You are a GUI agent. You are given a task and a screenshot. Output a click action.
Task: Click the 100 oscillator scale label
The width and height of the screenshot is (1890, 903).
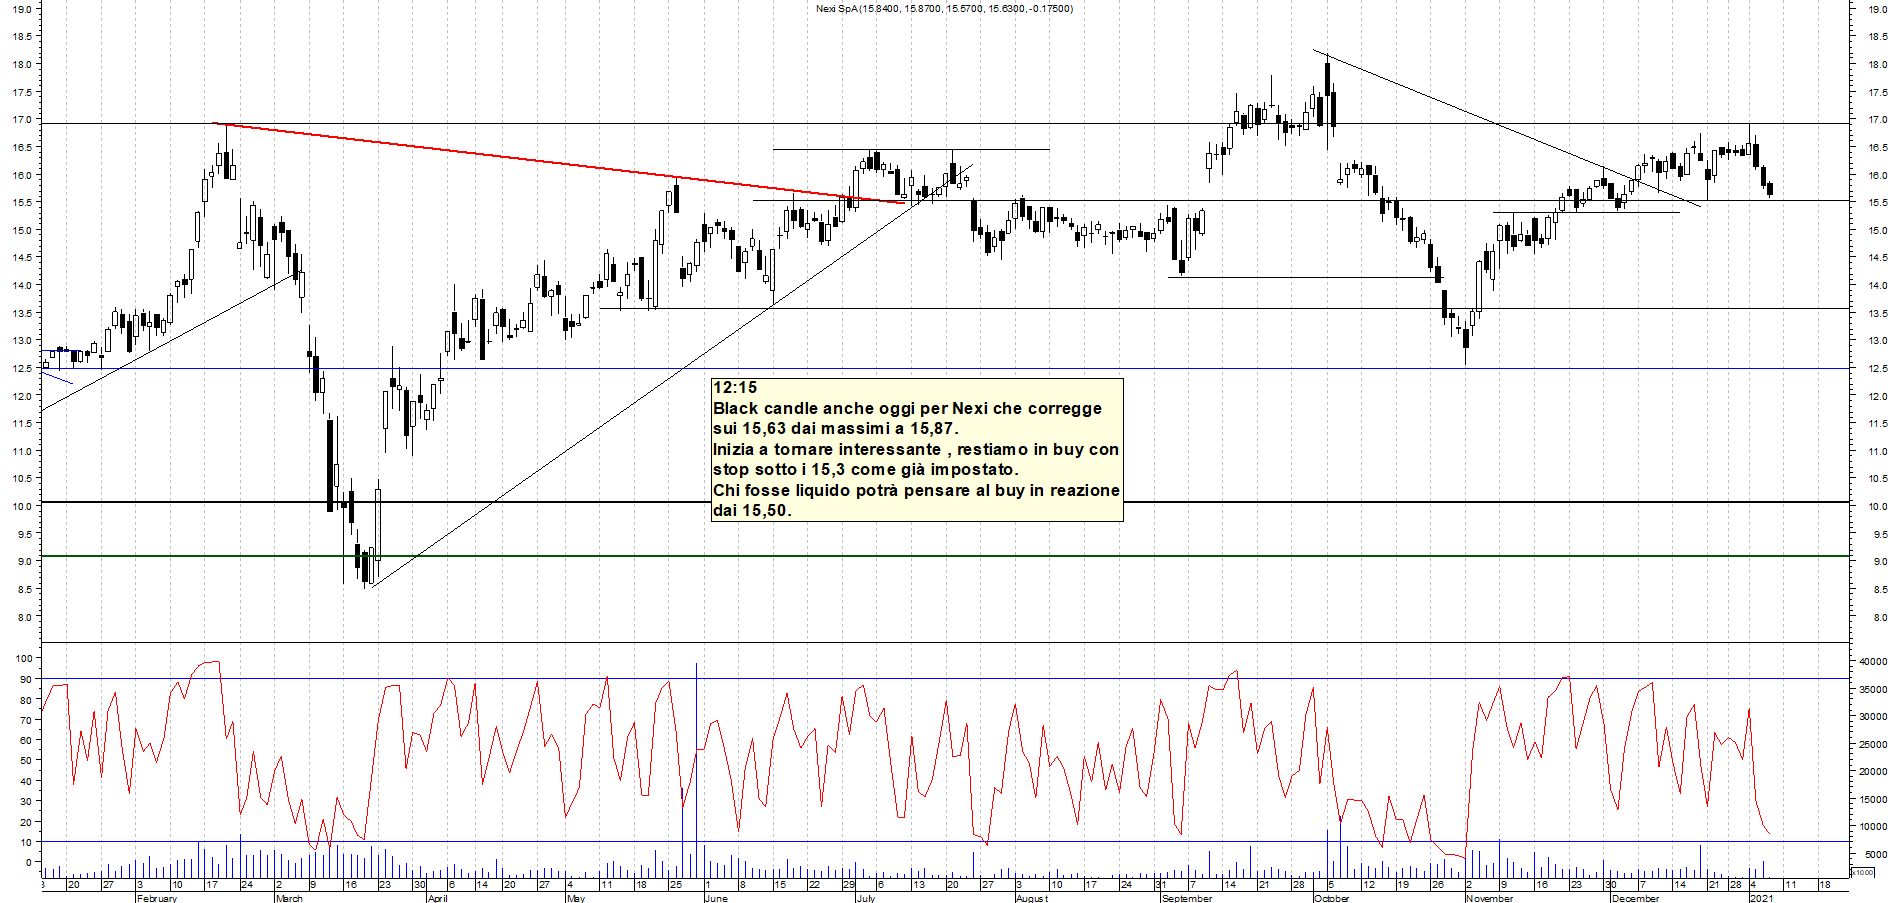pos(23,659)
